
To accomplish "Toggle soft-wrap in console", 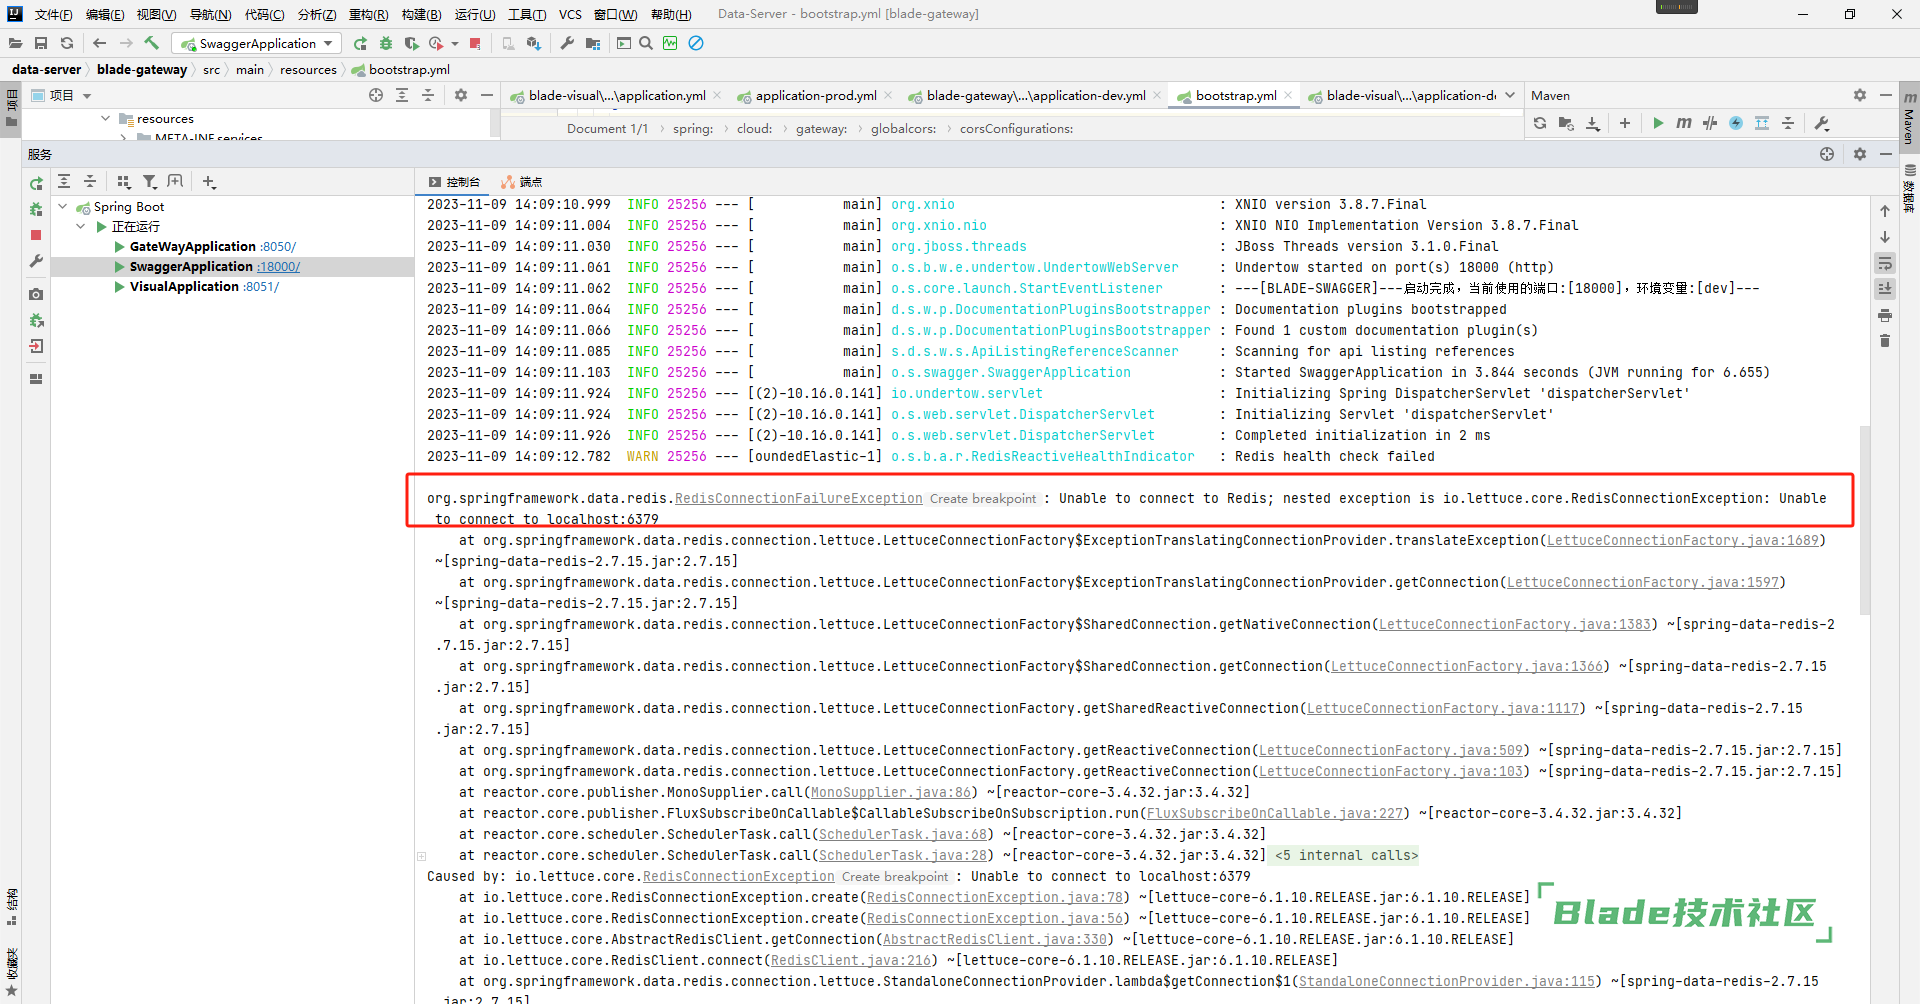I will coord(1885,263).
